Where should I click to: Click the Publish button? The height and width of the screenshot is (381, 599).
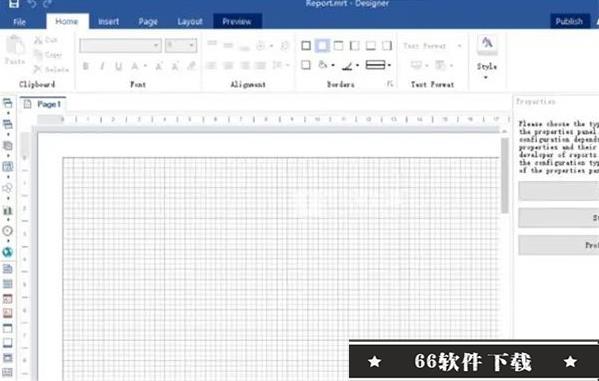(569, 21)
